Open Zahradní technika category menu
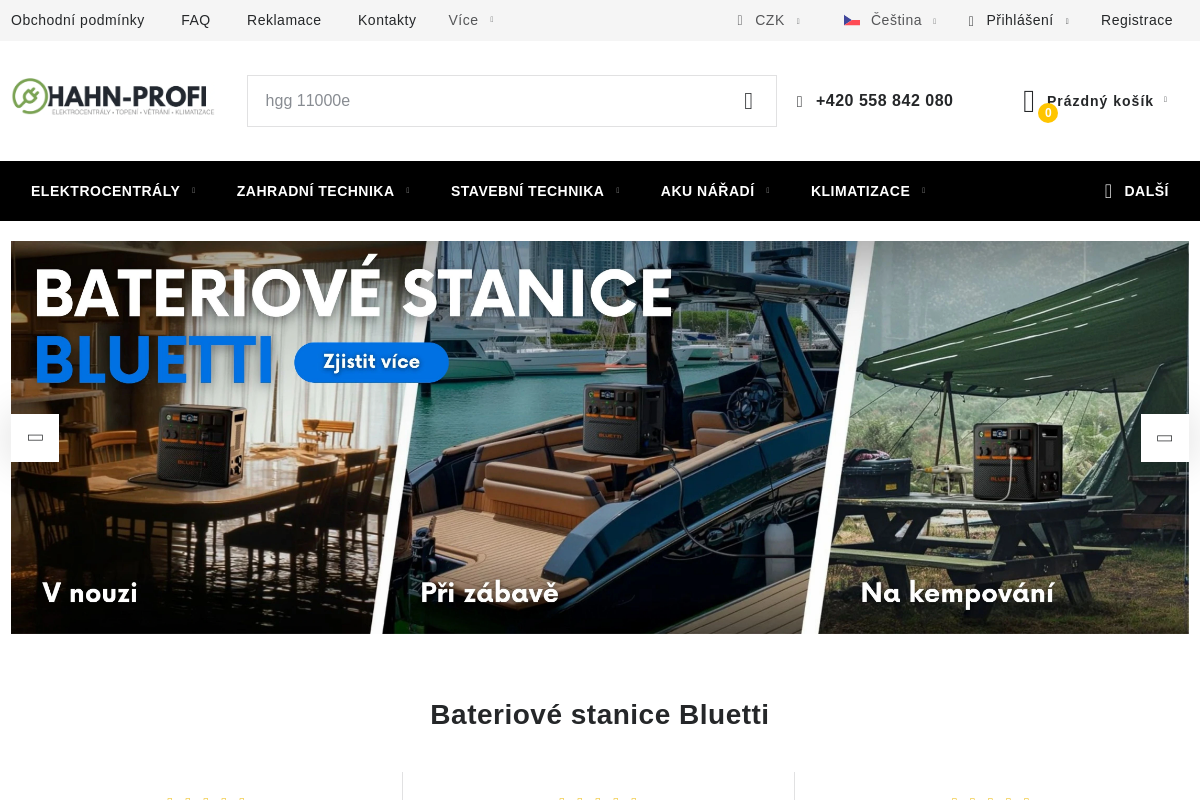The width and height of the screenshot is (1200, 800). click(x=323, y=191)
